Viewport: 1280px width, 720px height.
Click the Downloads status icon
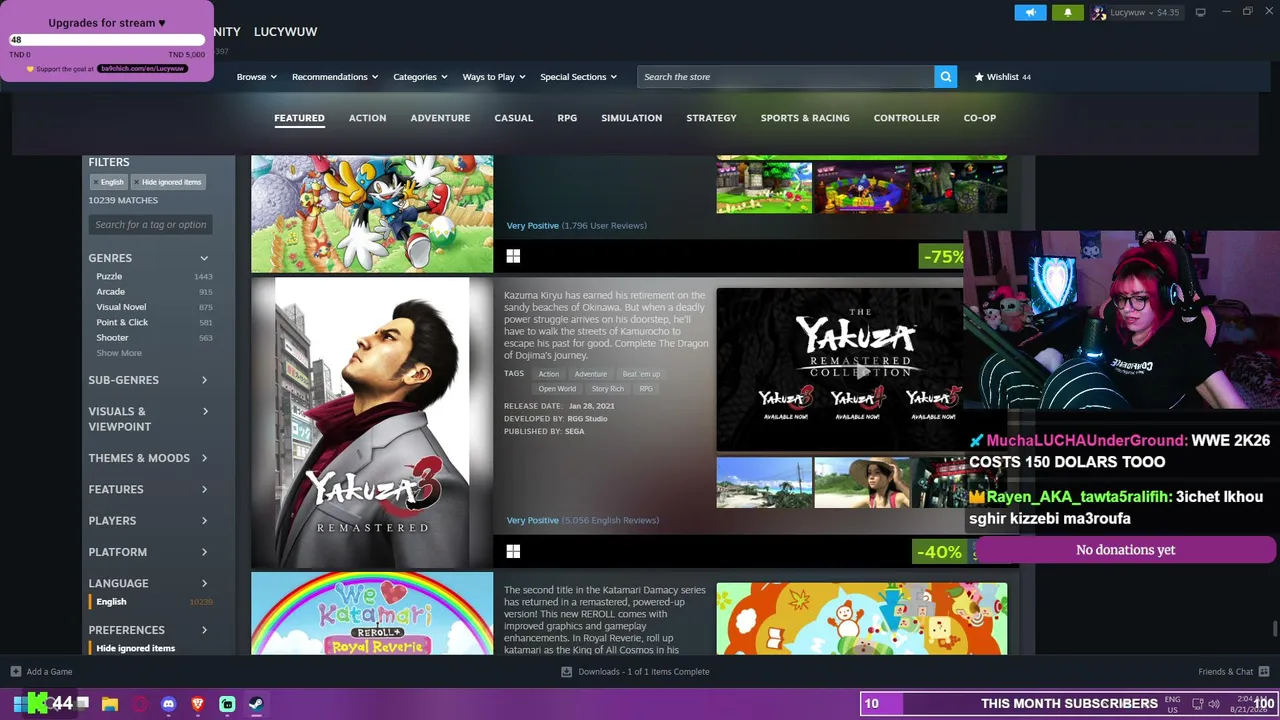pos(566,672)
